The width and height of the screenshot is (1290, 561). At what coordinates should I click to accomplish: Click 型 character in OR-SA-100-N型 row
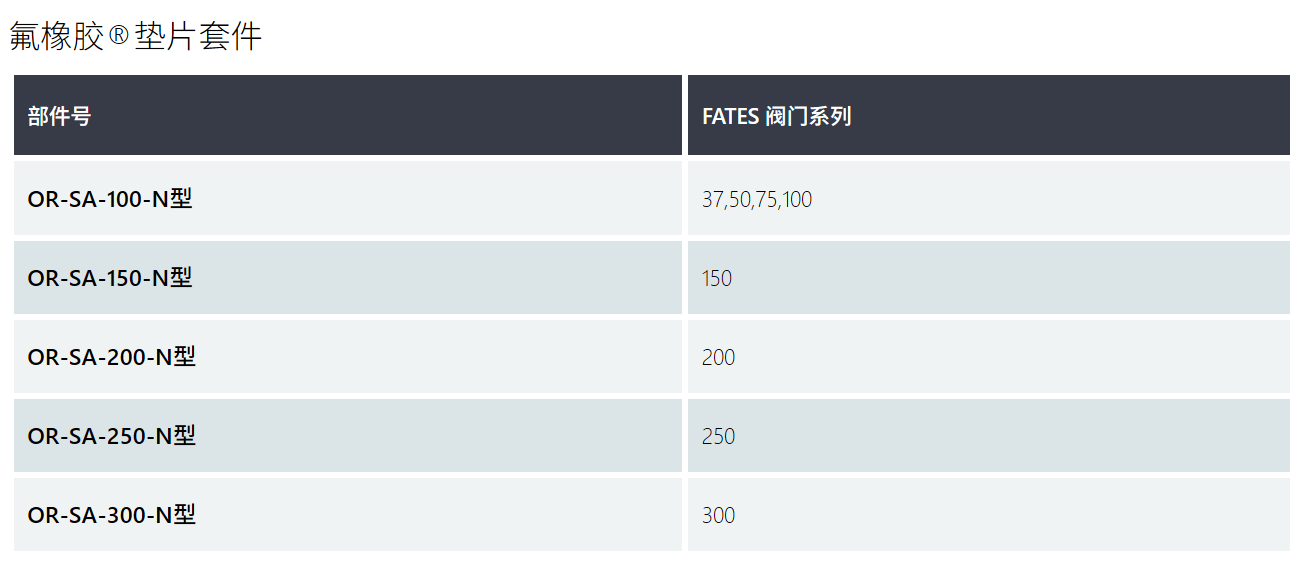[x=181, y=198]
